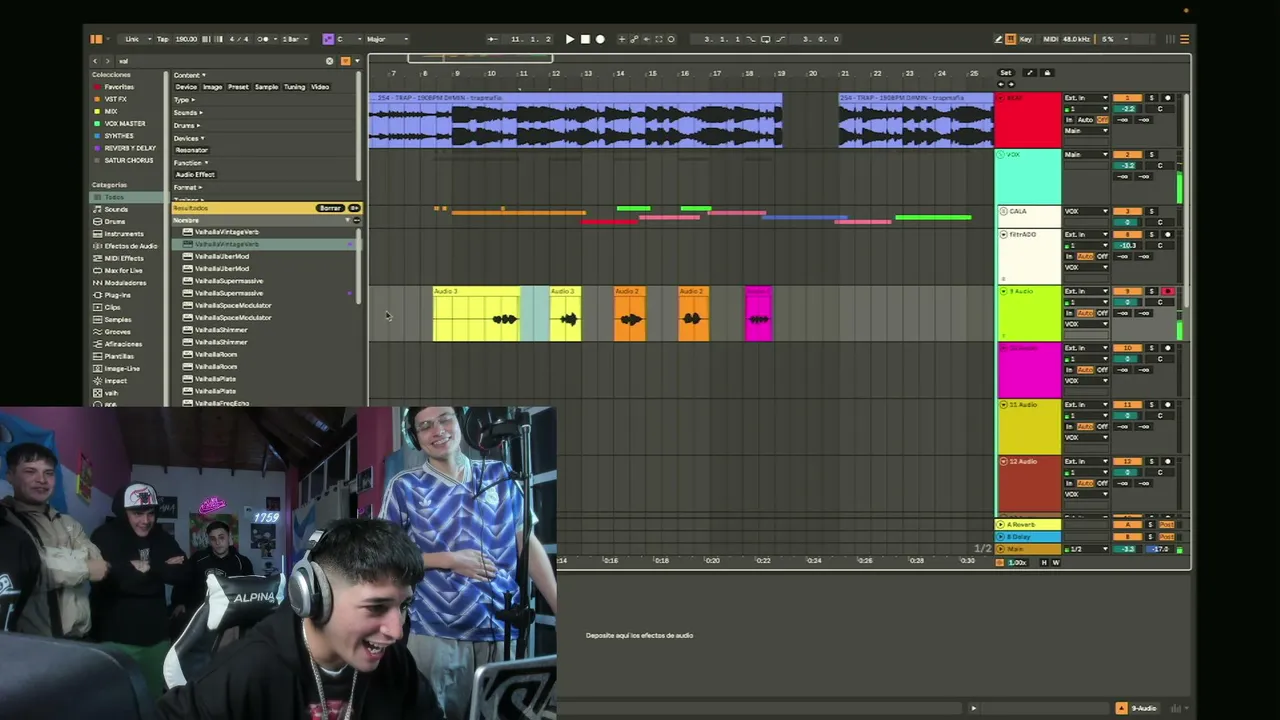Open the Major scale dropdown
Screen dimensions: 1280x720
(386, 39)
